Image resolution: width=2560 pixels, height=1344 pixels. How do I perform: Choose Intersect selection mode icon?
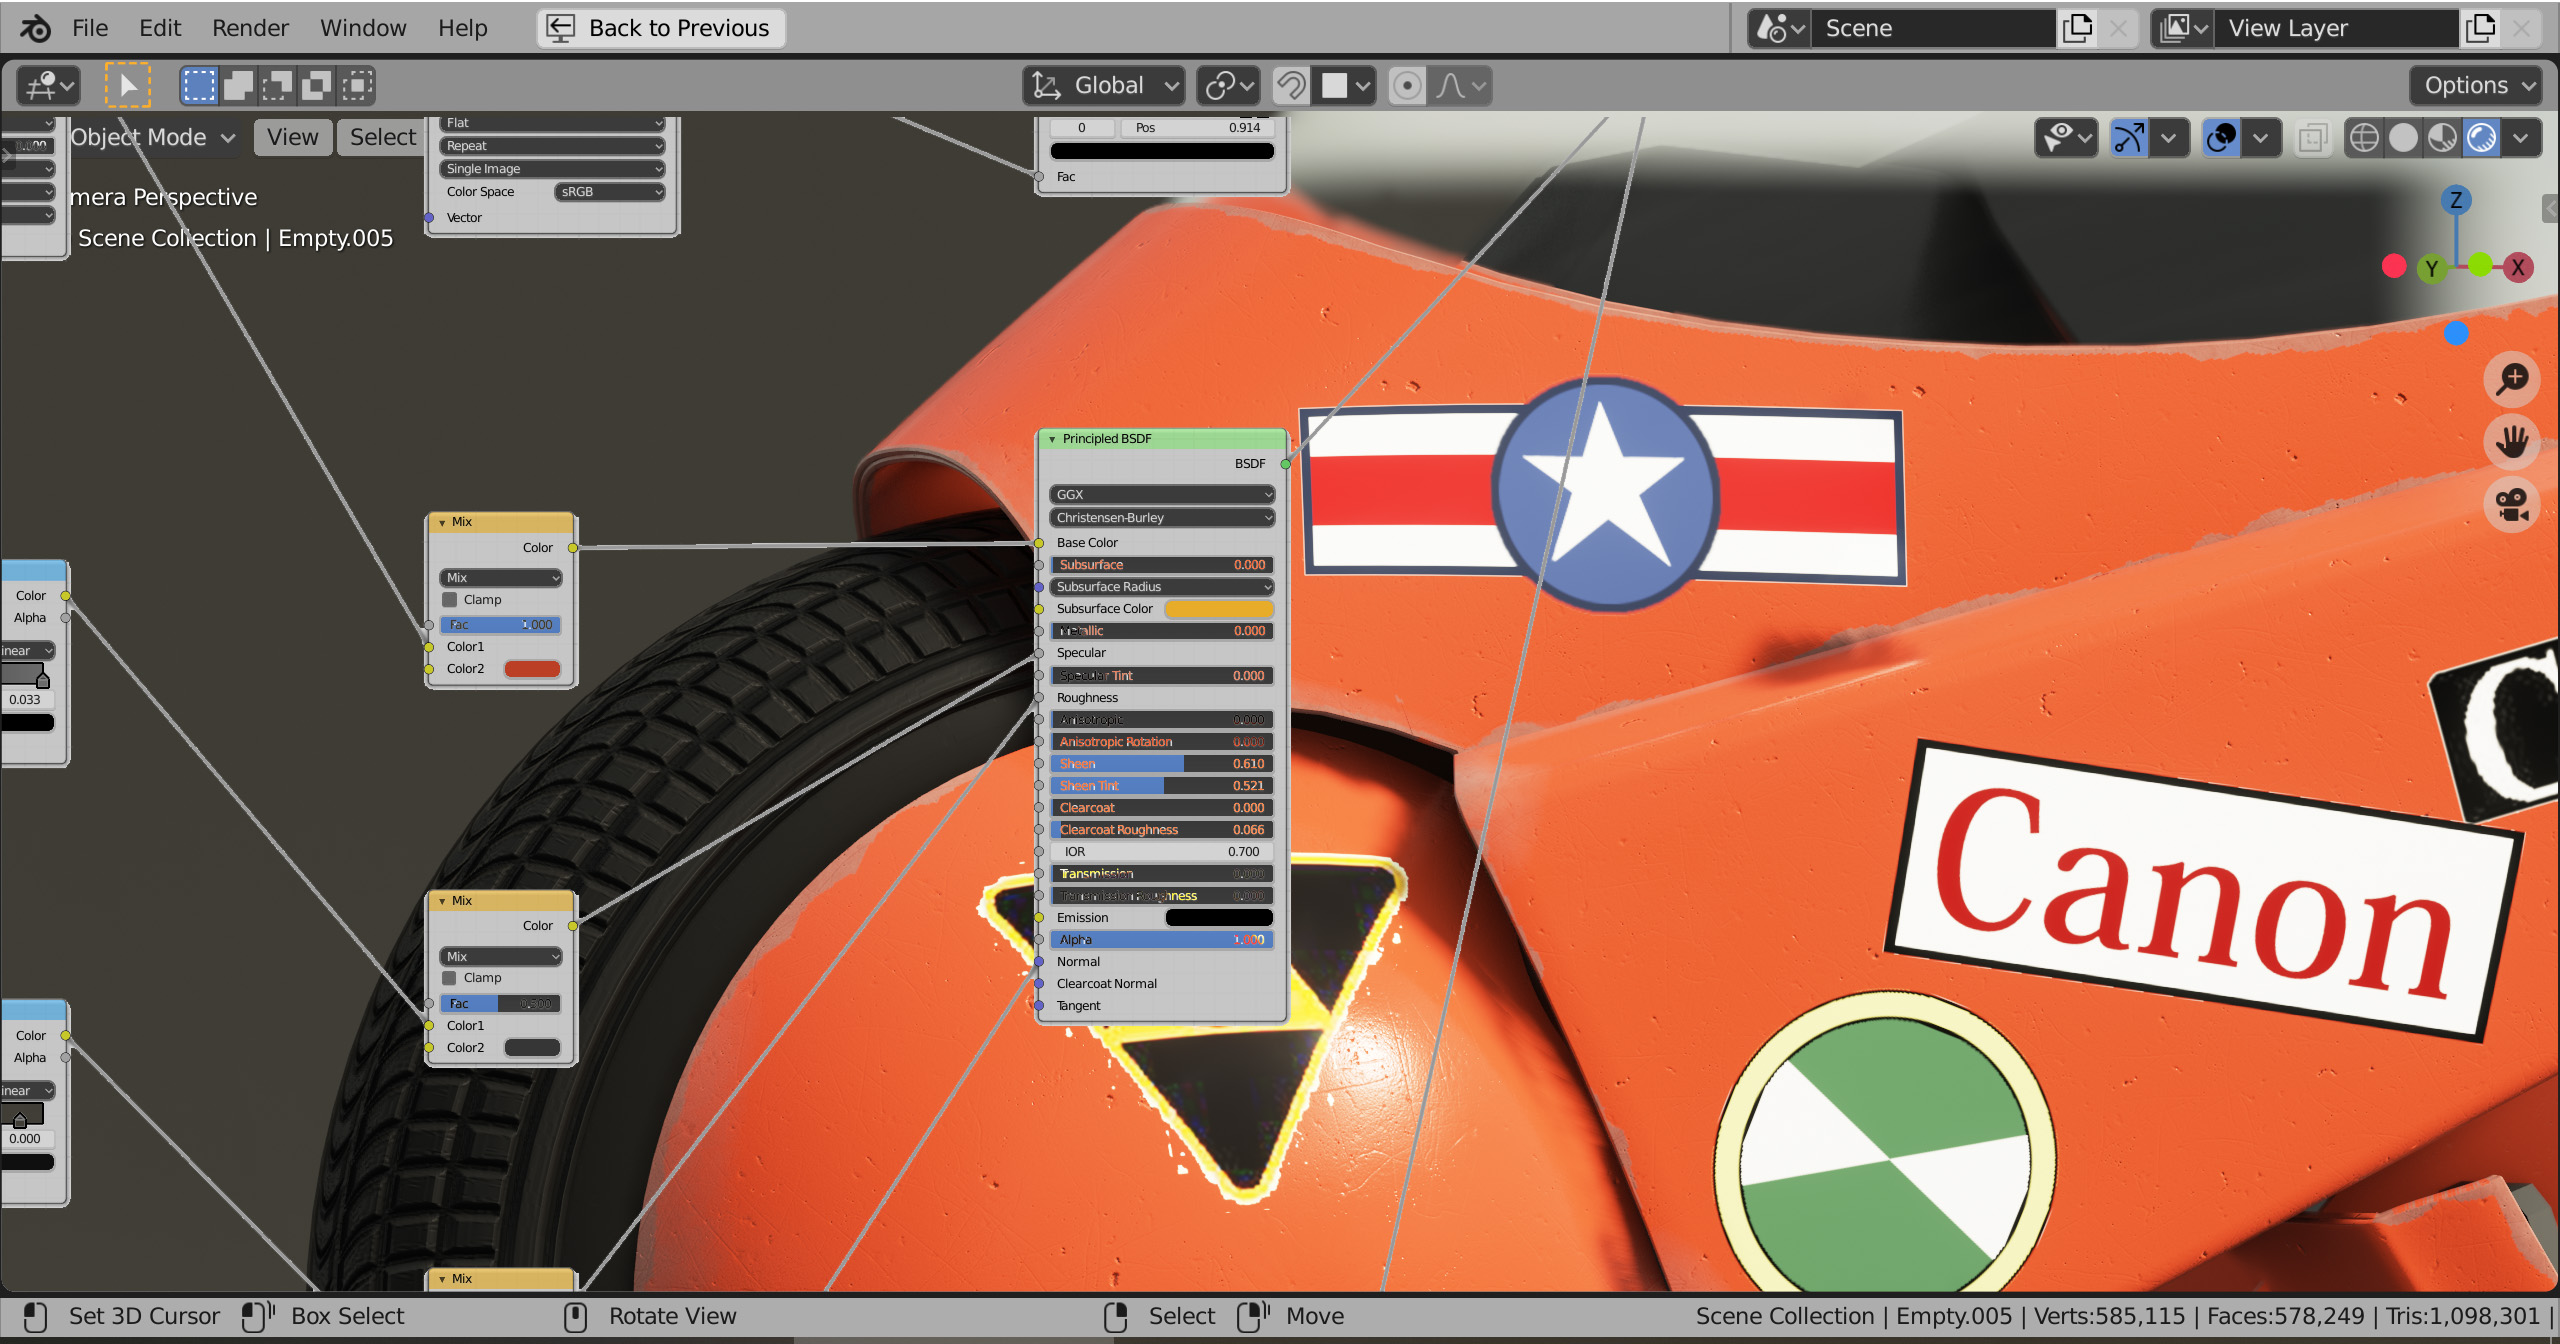click(356, 85)
